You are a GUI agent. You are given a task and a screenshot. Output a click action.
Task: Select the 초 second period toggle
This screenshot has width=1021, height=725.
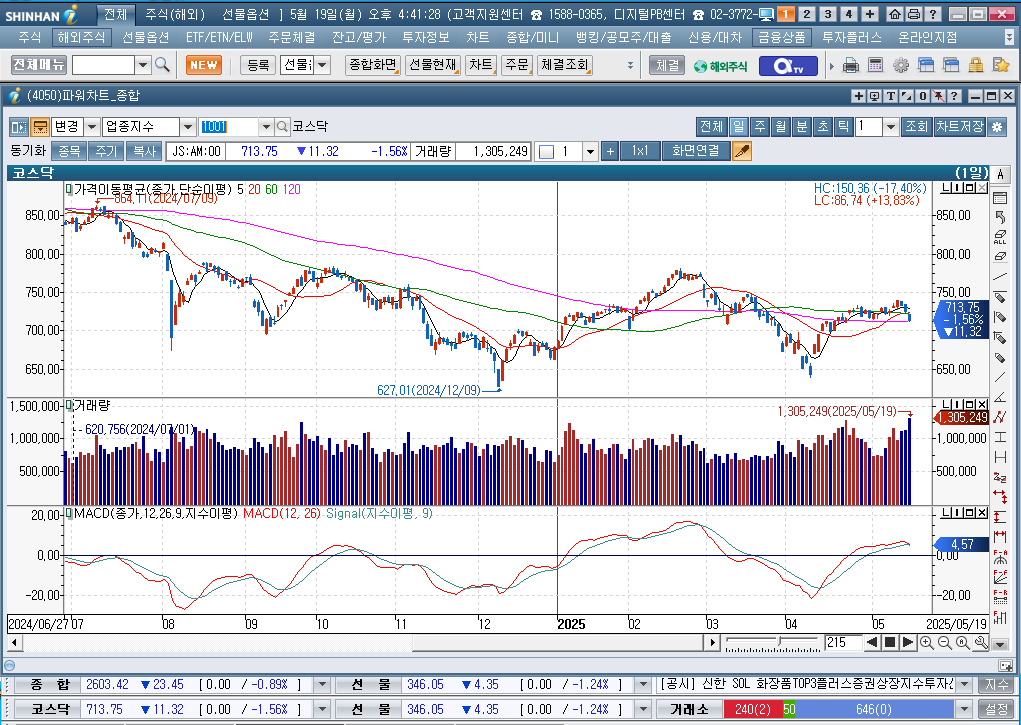(x=822, y=126)
